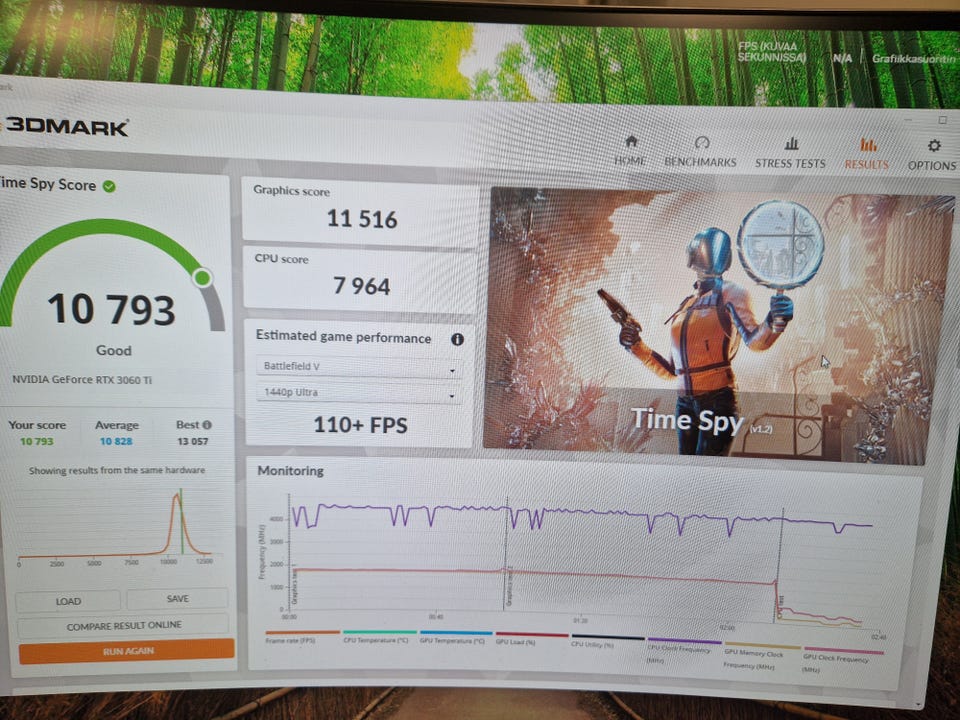Click the FPS (kuvaa sekunnissa) overlay label
Screen dimensions: 960x720
(771, 51)
